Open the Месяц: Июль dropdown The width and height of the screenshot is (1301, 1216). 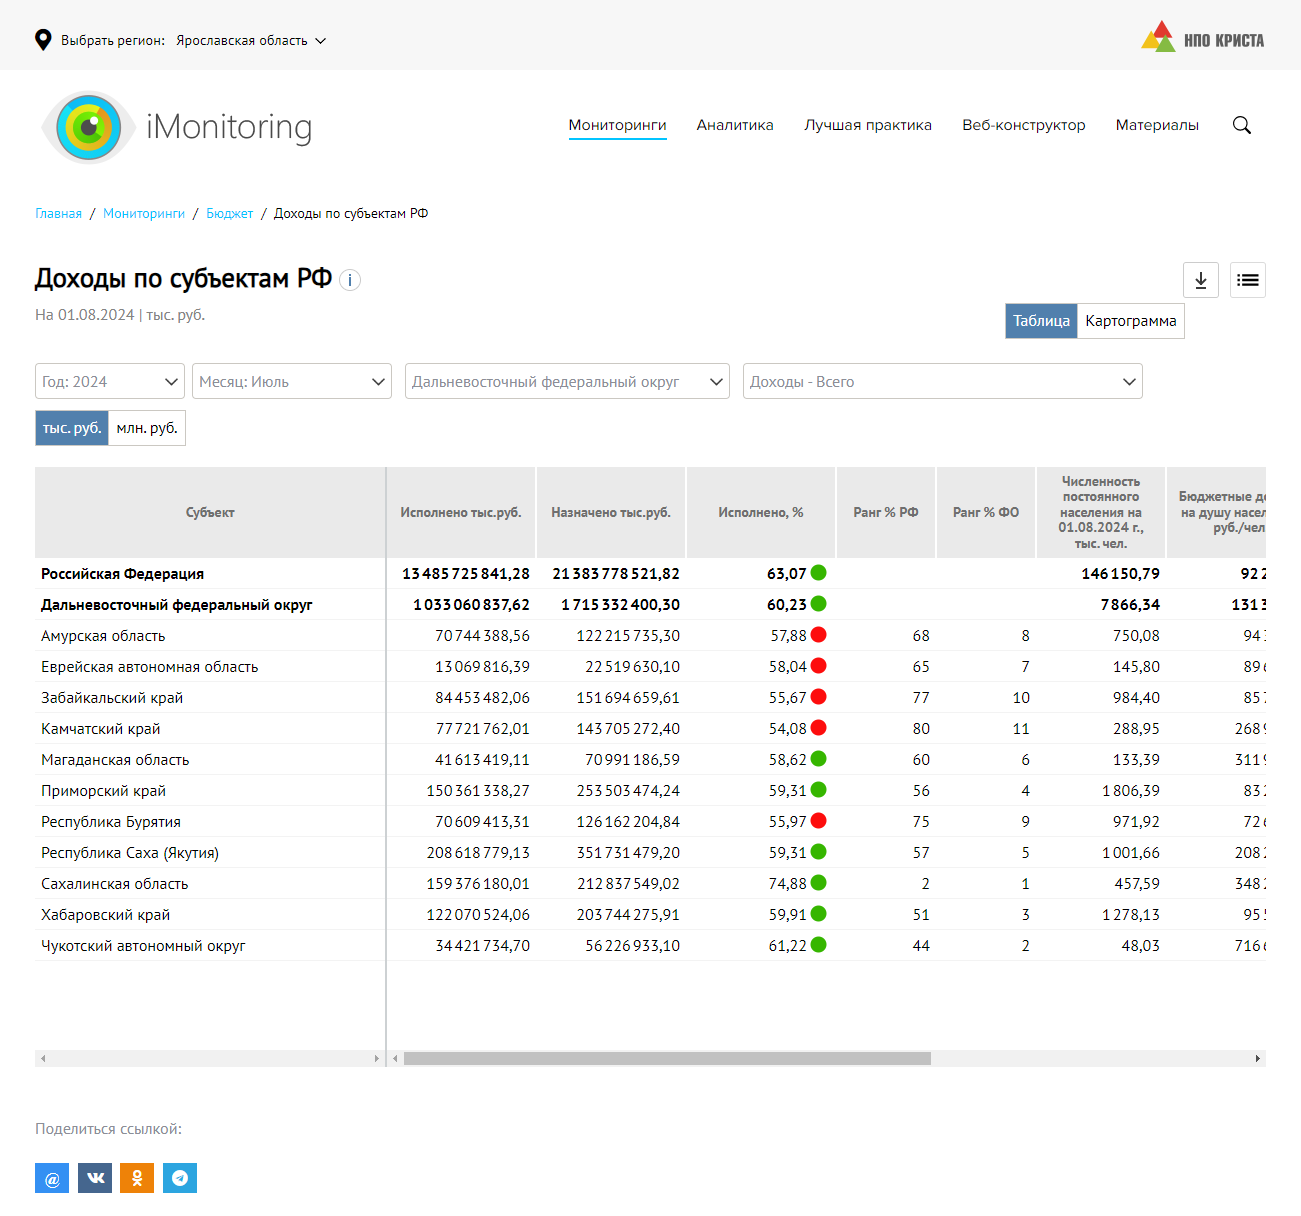pyautogui.click(x=291, y=382)
